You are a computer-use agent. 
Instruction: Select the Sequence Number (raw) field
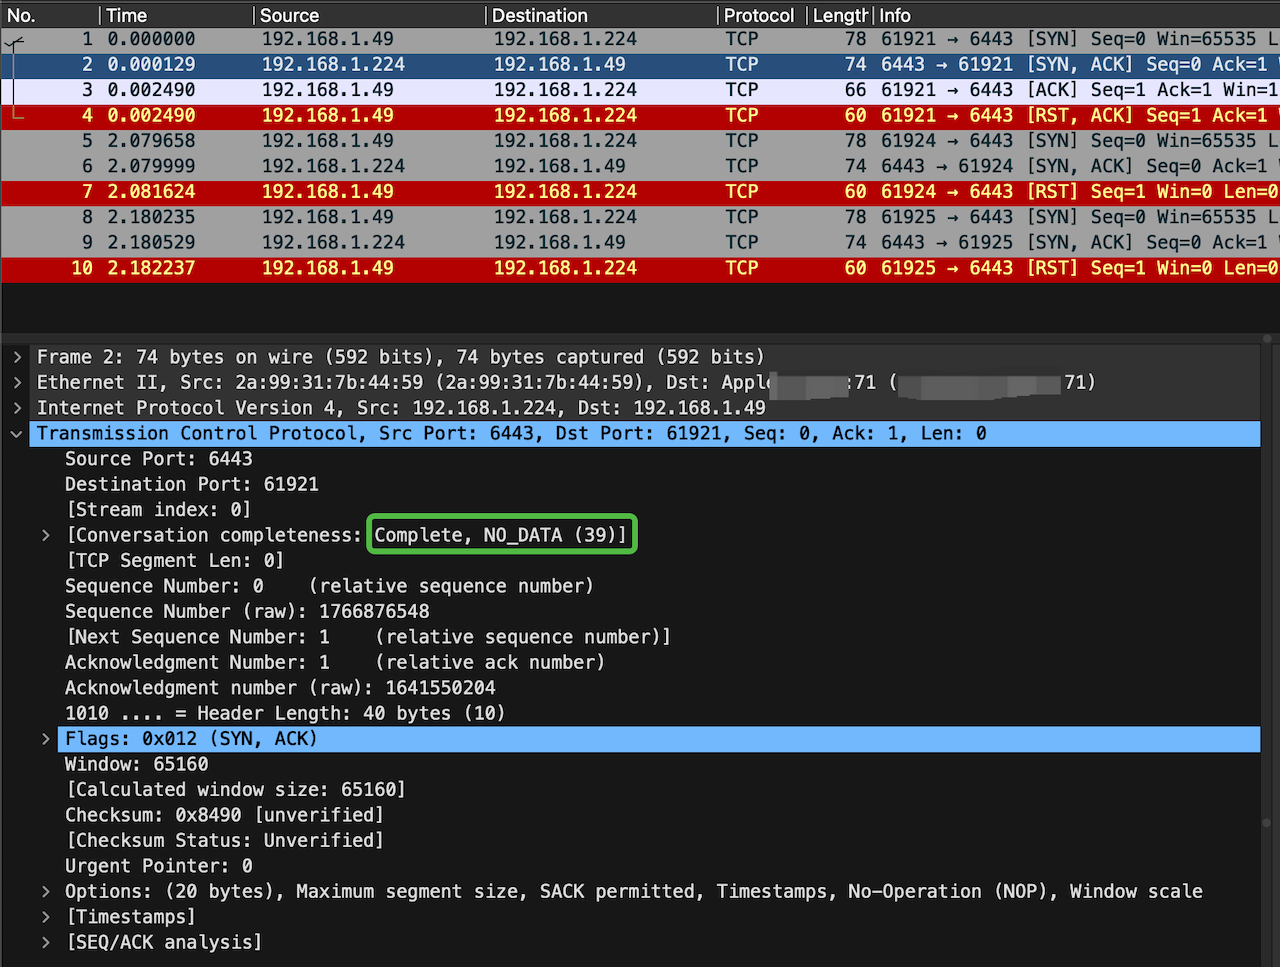coord(247,612)
